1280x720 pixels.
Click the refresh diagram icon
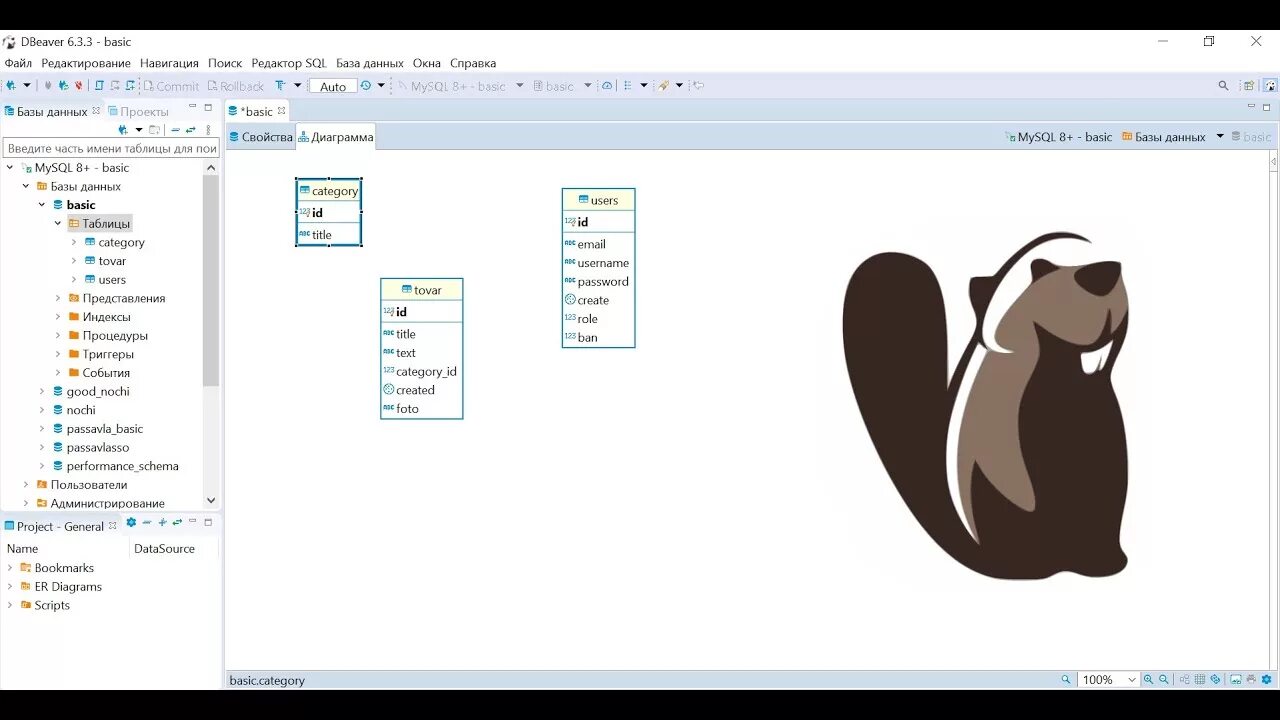(x=1215, y=679)
